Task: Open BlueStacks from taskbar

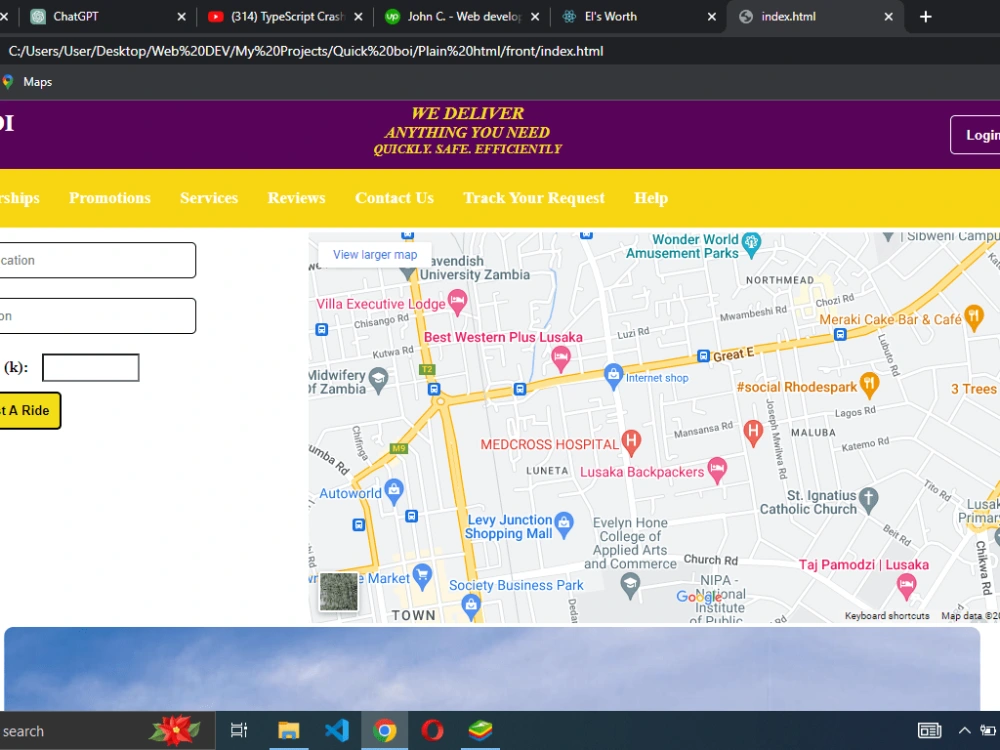Action: 480,731
